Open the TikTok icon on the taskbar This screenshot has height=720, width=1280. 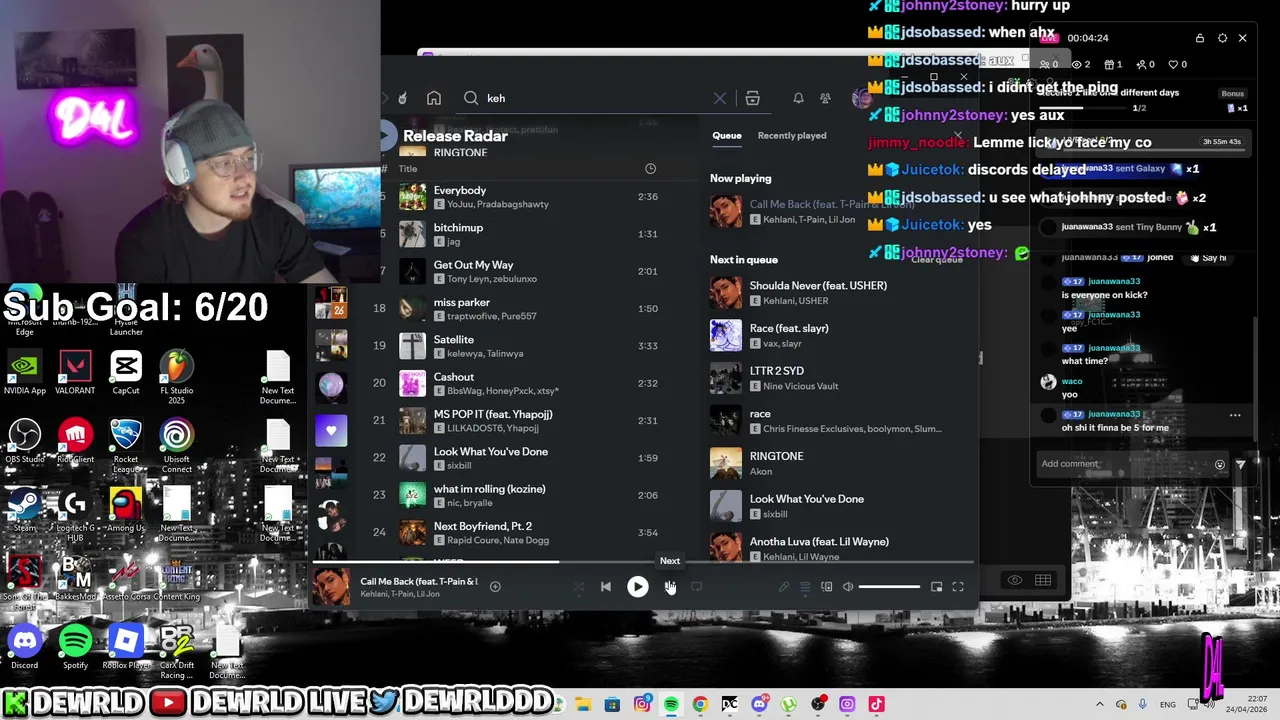pyautogui.click(x=876, y=704)
